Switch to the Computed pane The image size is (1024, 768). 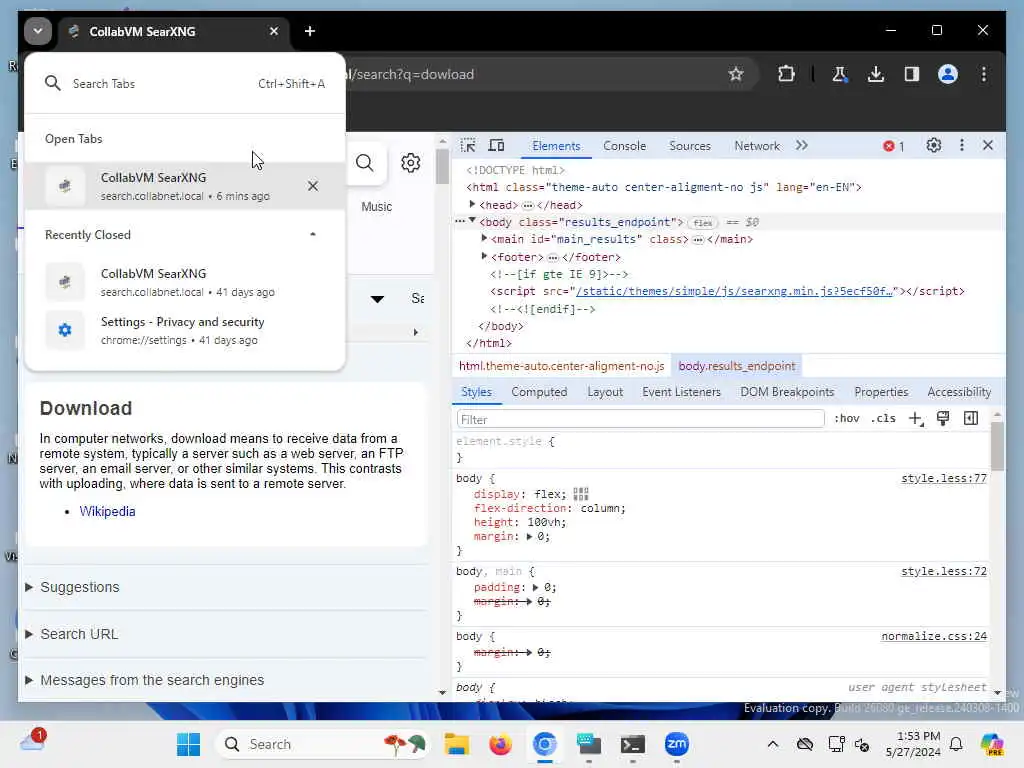pos(539,392)
